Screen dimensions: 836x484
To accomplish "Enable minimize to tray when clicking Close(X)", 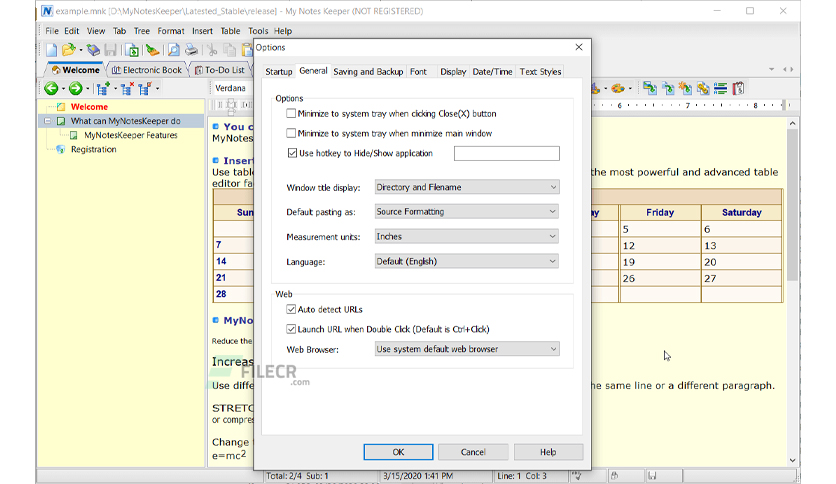I will [291, 114].
